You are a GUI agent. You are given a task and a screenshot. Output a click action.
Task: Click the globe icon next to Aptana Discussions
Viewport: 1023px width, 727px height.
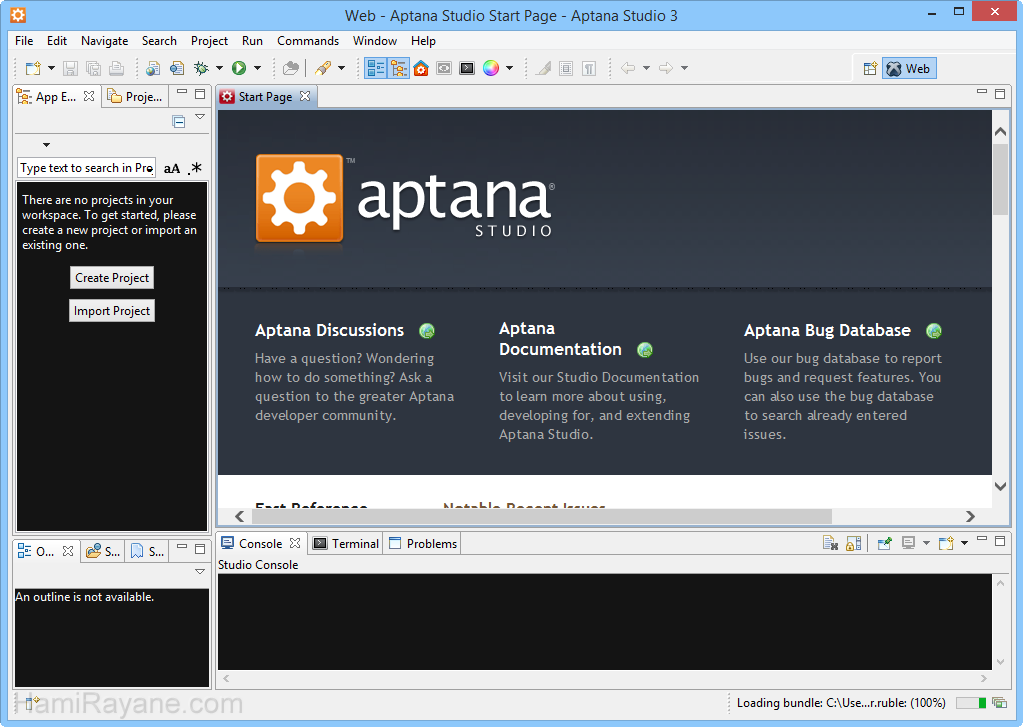(427, 331)
